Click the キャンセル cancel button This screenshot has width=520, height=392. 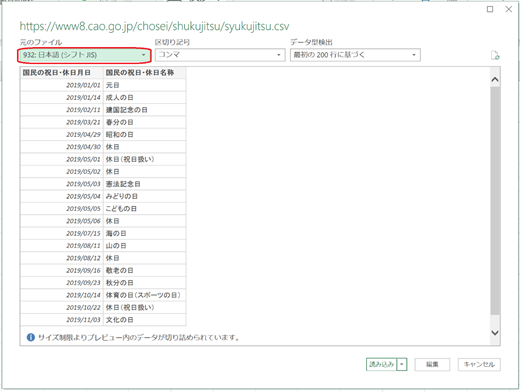click(x=479, y=364)
